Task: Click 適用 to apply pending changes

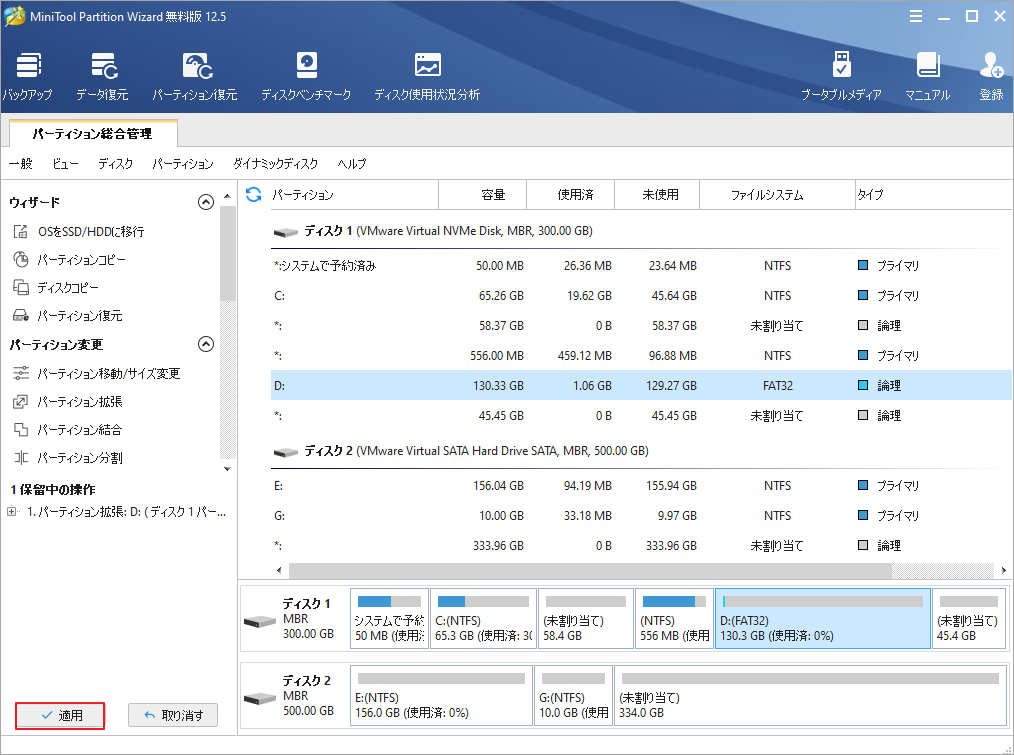Action: pos(60,716)
